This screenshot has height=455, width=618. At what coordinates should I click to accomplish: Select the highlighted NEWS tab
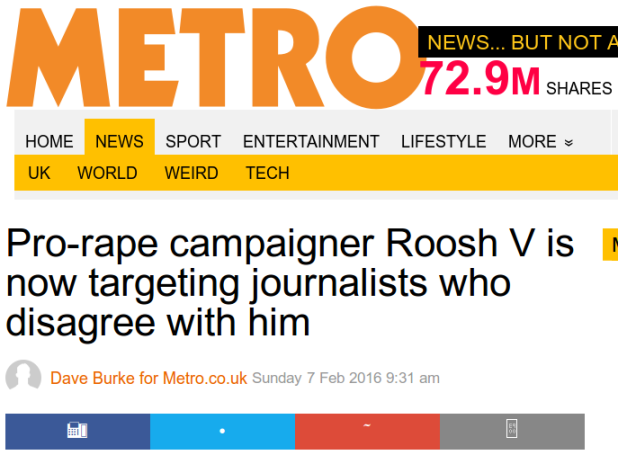(x=119, y=138)
